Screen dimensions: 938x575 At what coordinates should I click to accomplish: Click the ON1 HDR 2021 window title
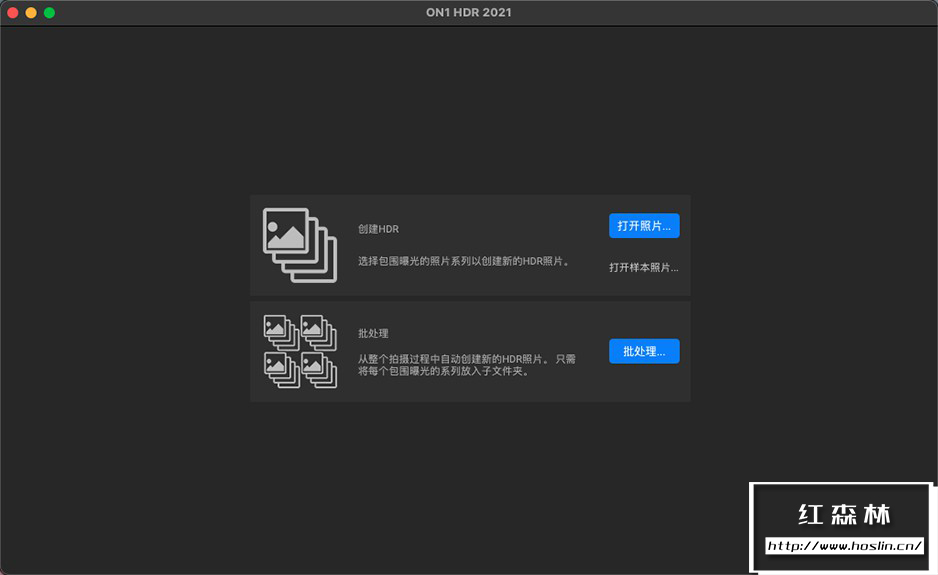[x=468, y=13]
